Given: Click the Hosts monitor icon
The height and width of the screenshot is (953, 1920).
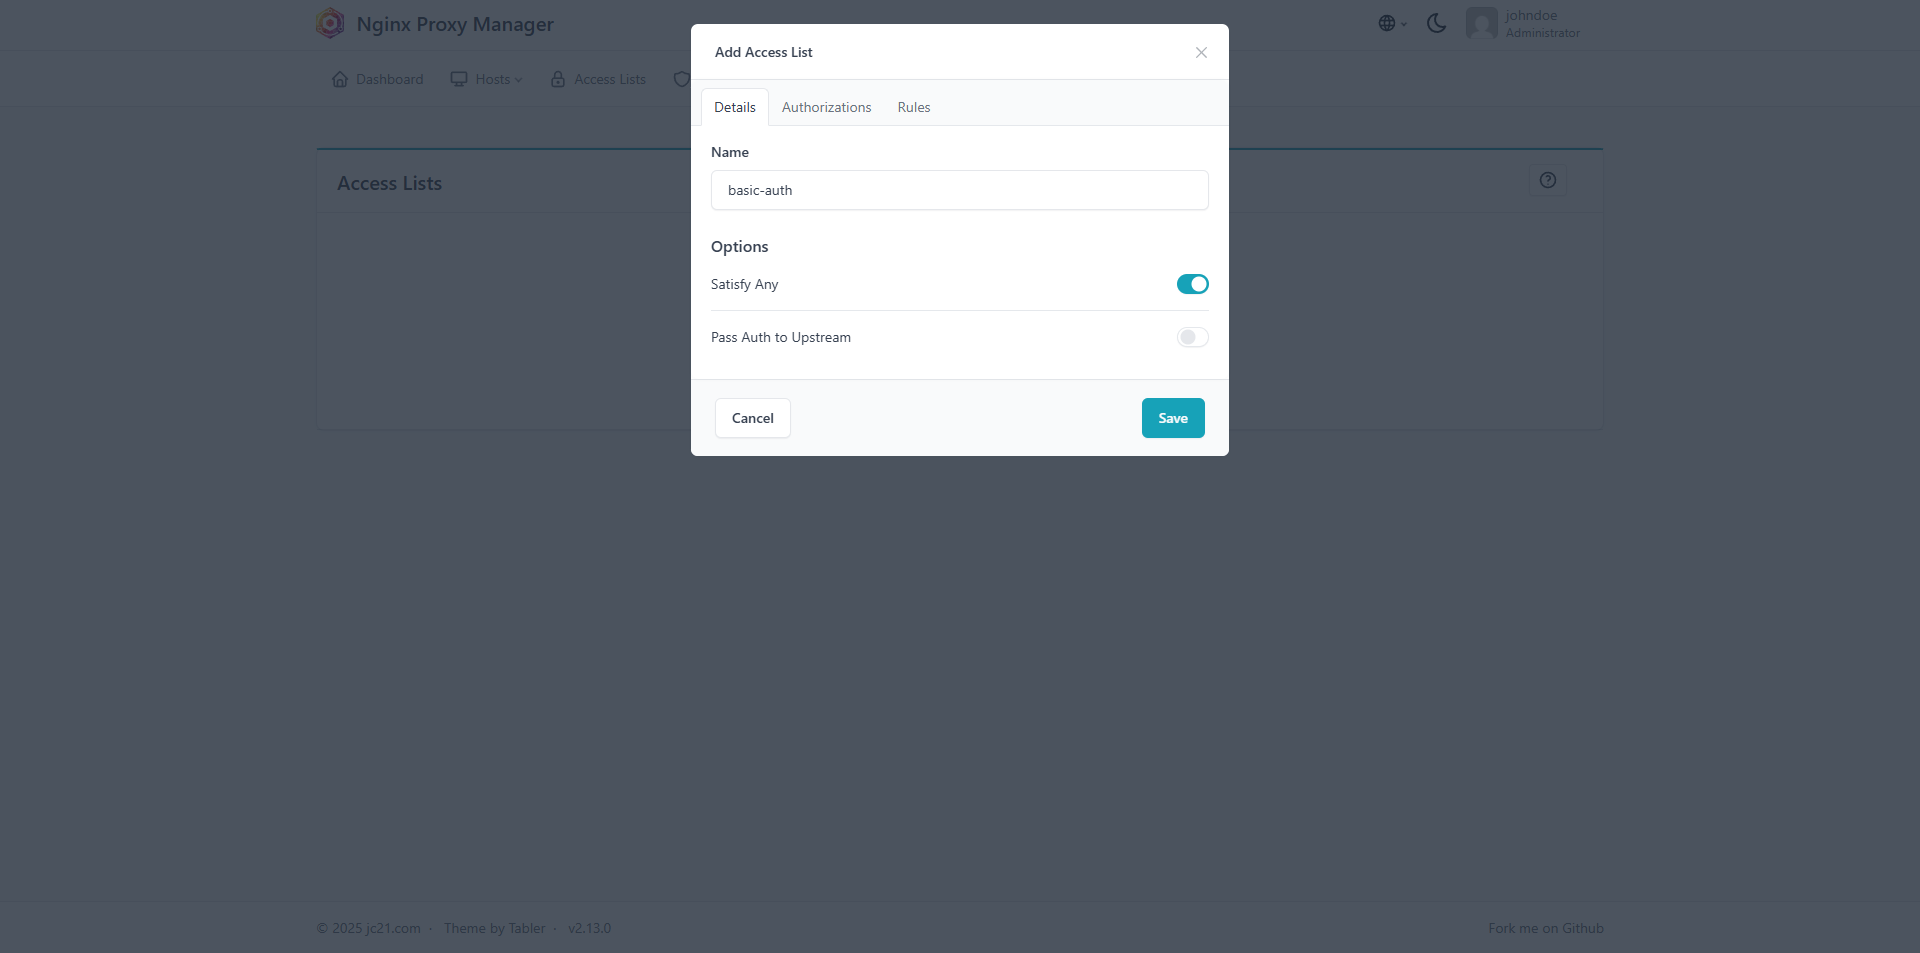Looking at the screenshot, I should tap(459, 79).
